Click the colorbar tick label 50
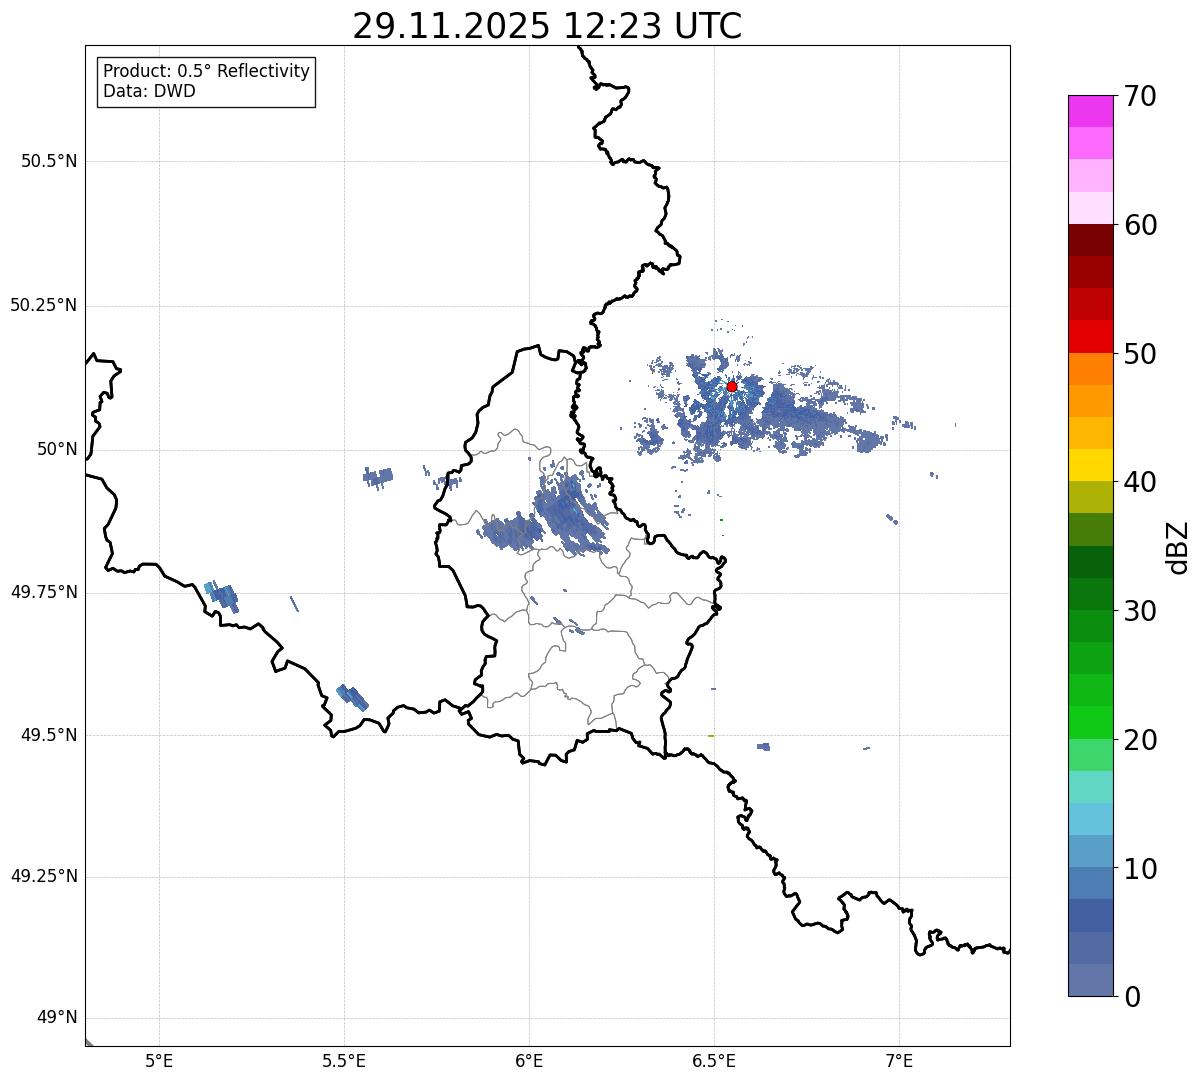1202x1081 pixels. click(1140, 354)
